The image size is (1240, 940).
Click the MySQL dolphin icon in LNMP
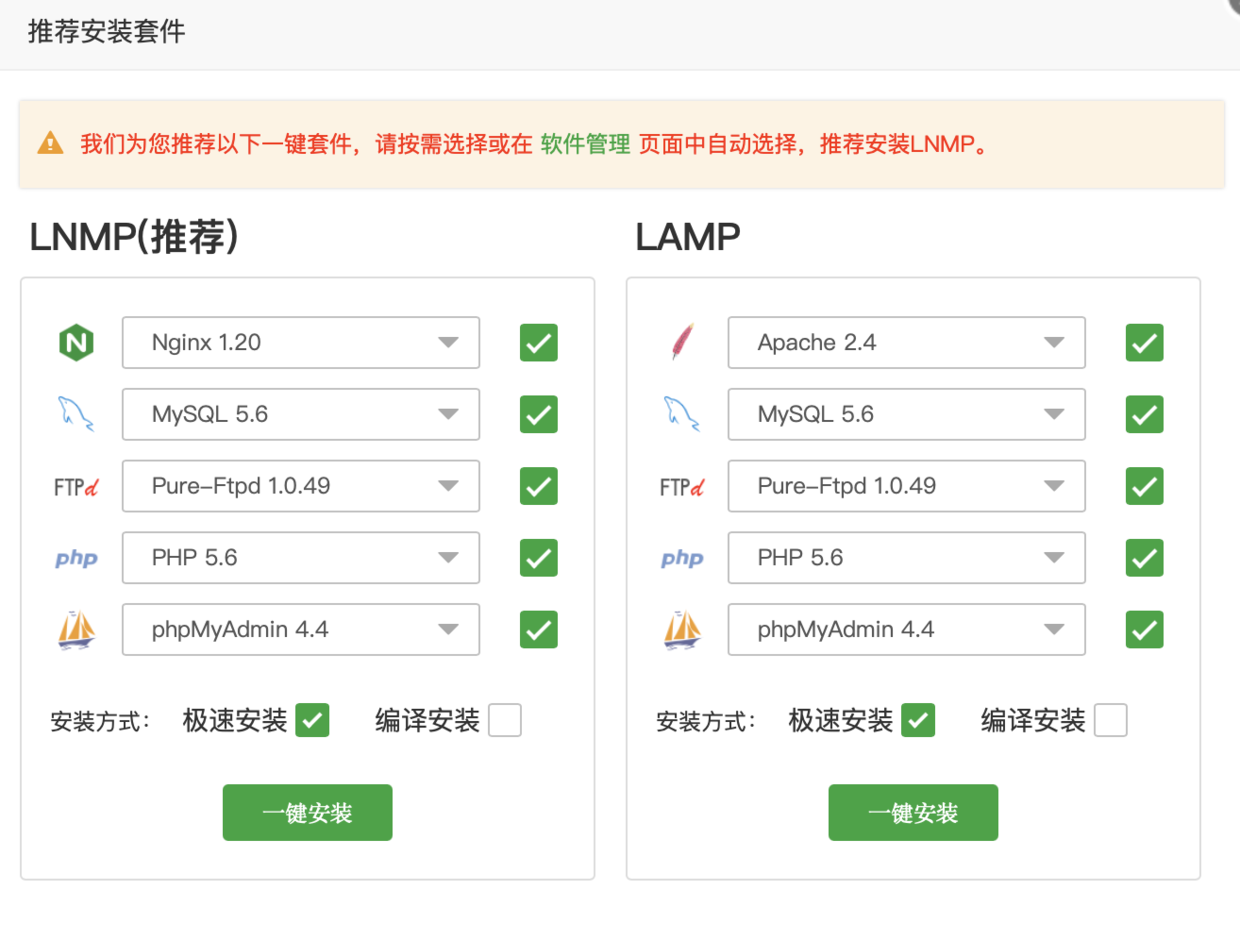tap(76, 414)
